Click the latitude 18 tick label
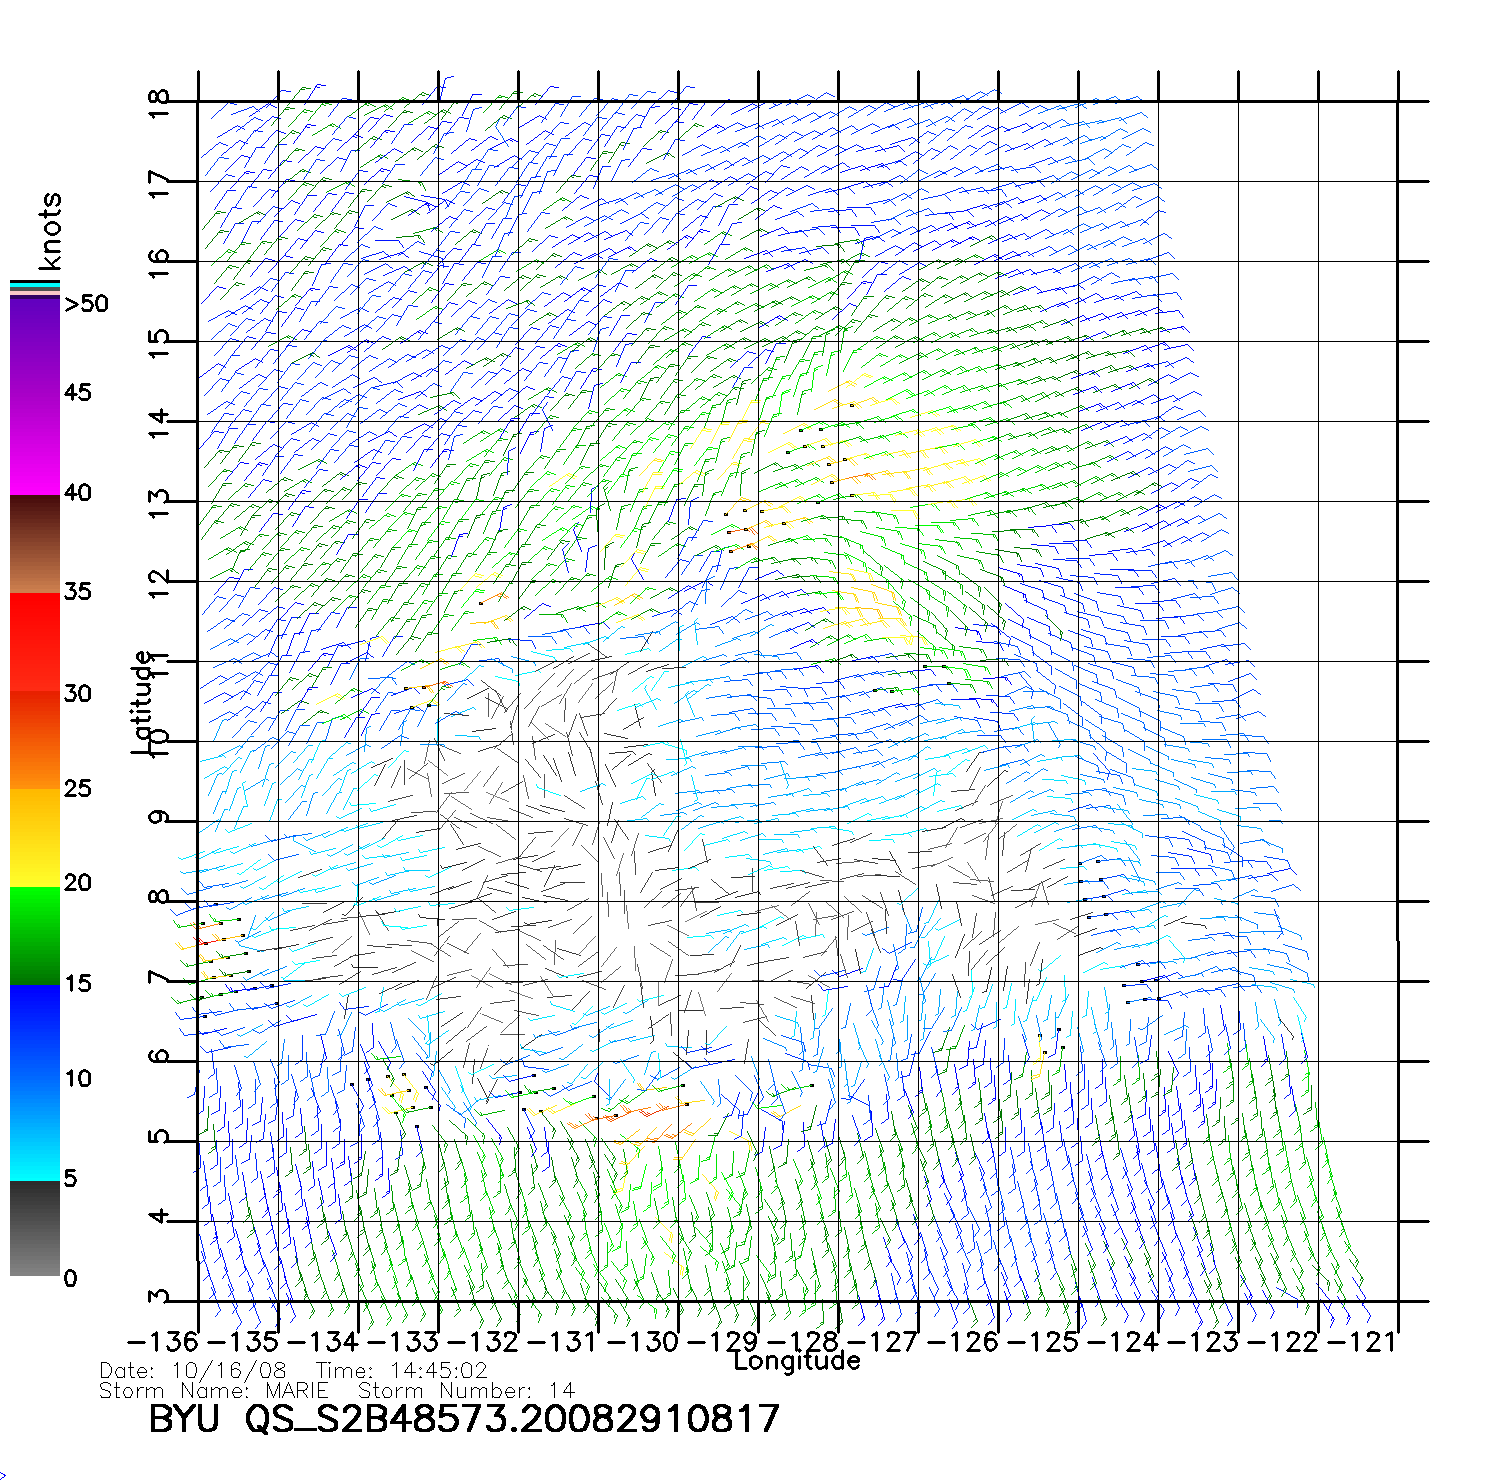 (x=159, y=102)
